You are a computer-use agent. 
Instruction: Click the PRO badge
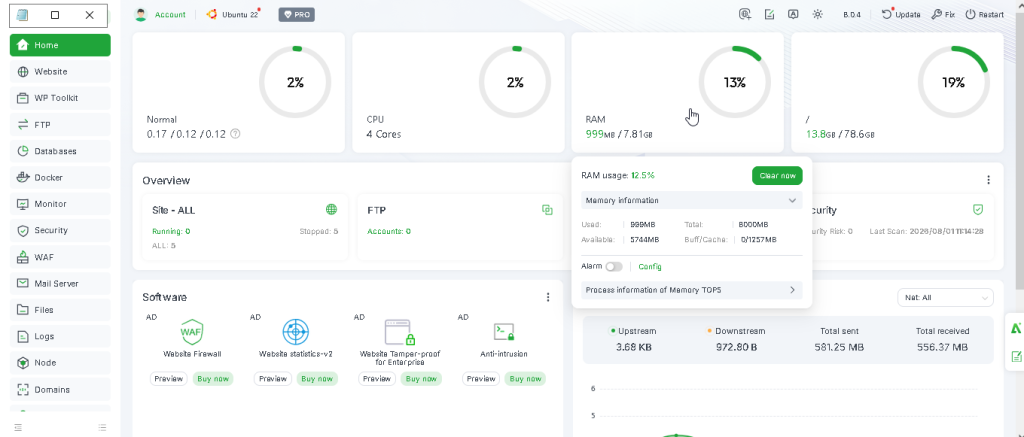[296, 14]
